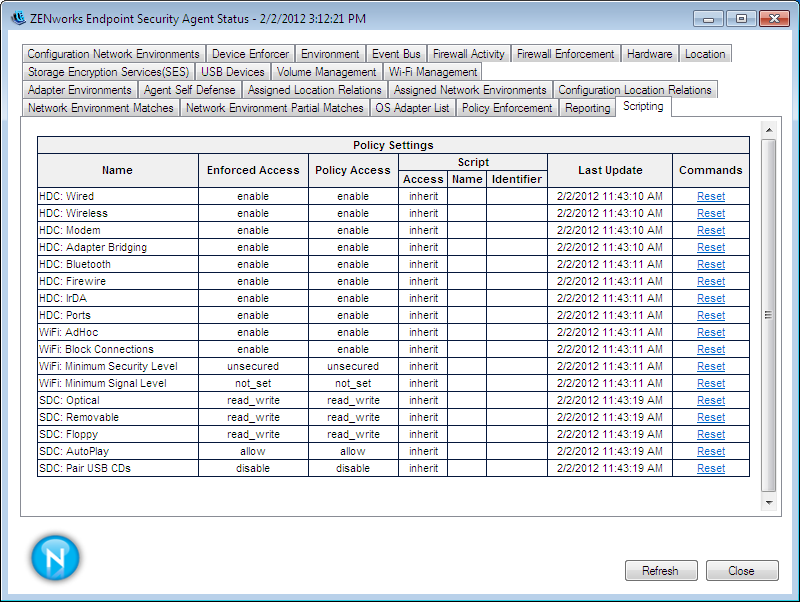
Task: Open Network Environment Partial Matches tab
Action: pos(274,108)
